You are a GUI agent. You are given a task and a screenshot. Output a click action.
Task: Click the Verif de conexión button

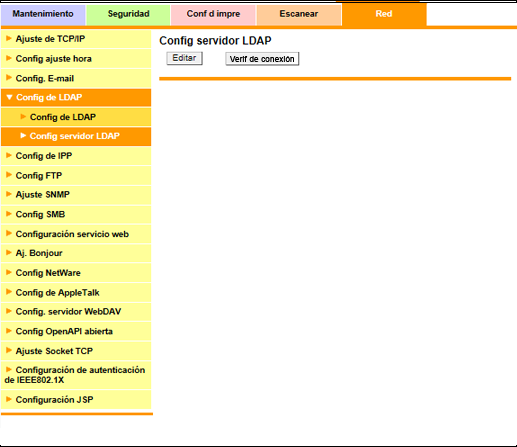262,59
